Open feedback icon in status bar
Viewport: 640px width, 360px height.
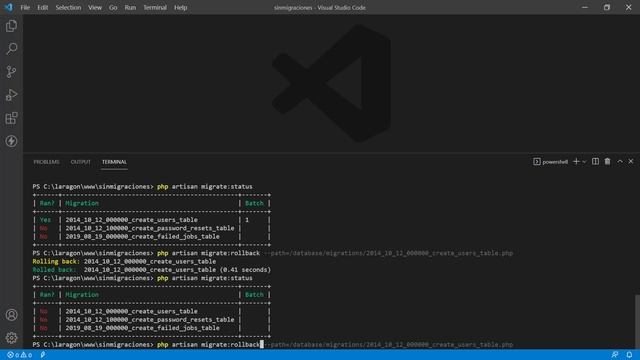click(615, 355)
